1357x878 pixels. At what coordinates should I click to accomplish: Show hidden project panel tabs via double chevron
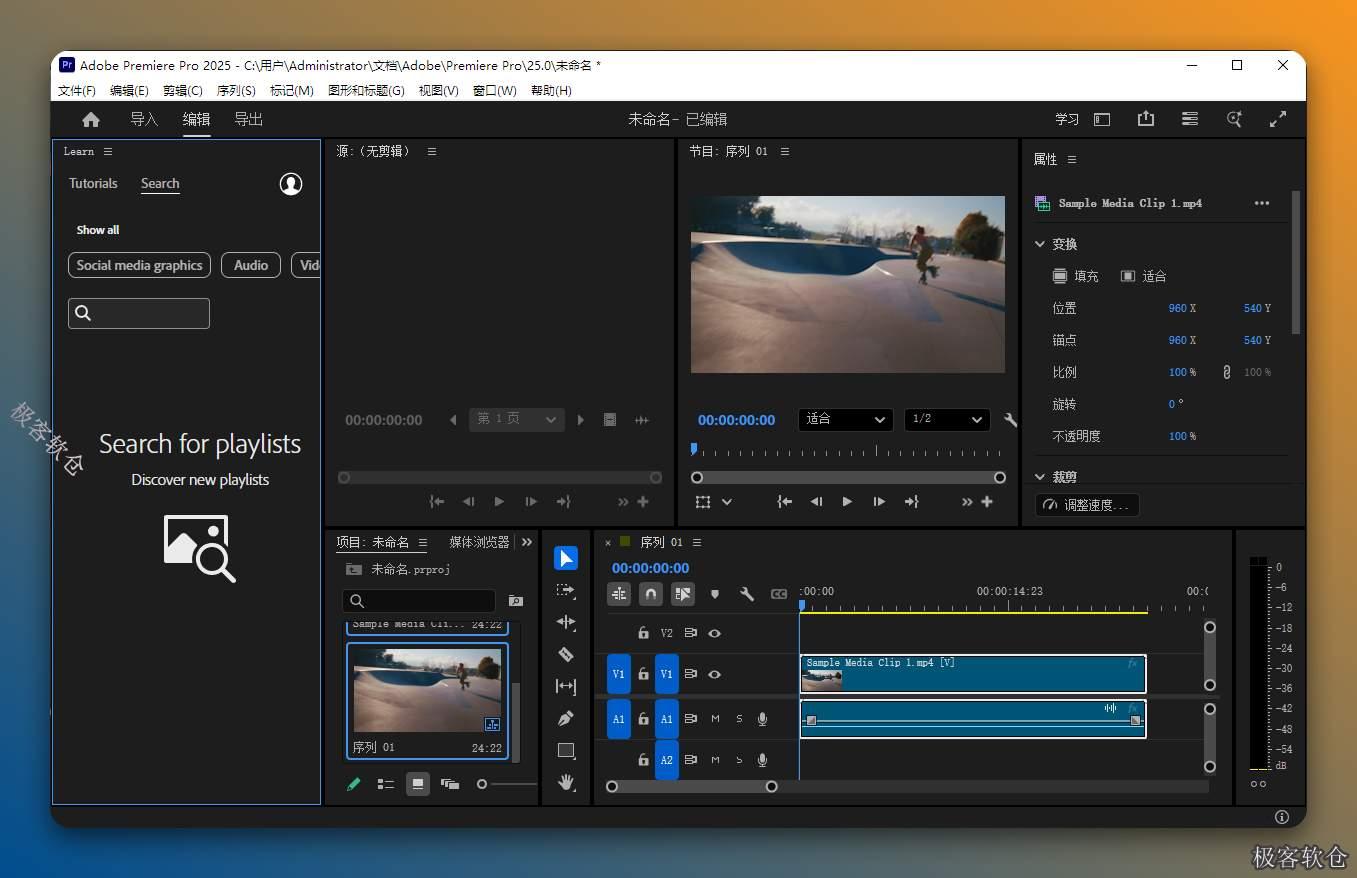pos(527,542)
